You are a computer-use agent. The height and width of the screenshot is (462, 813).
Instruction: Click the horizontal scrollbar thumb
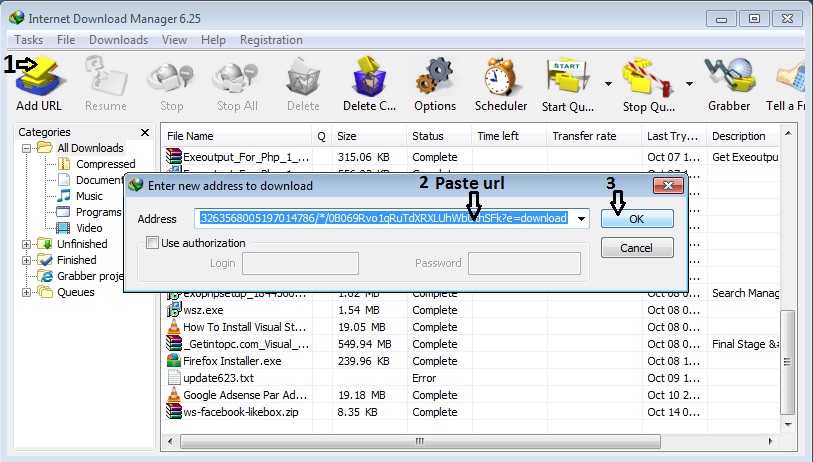(x=420, y=442)
